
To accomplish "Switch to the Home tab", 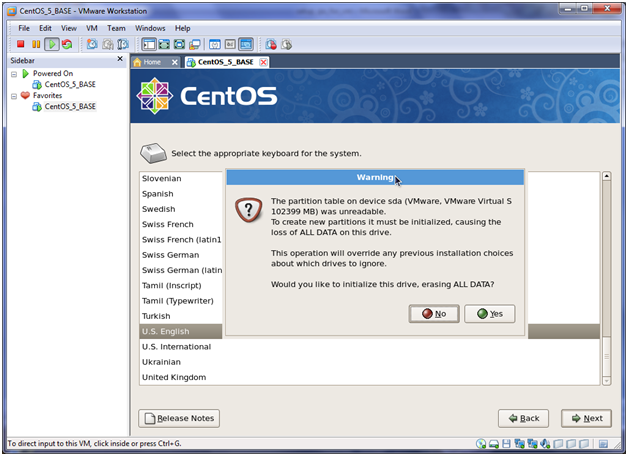I will (152, 62).
